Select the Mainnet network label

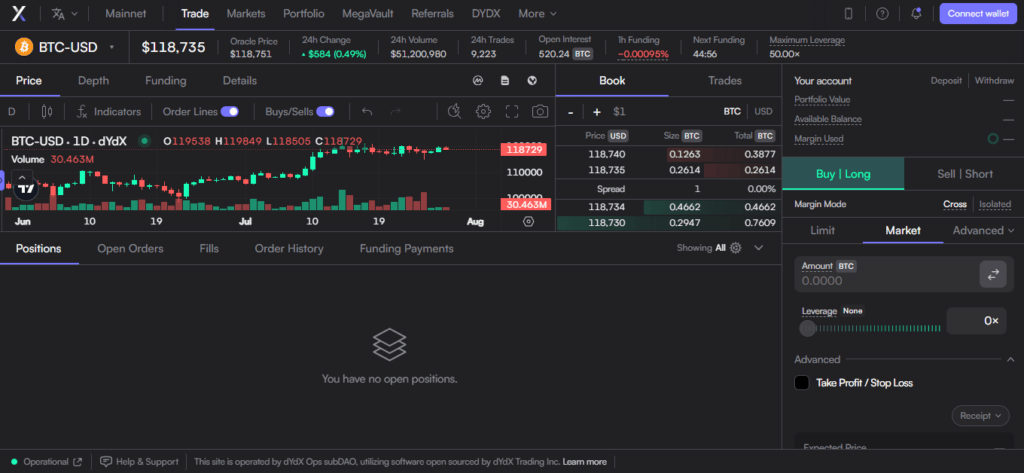[x=125, y=14]
